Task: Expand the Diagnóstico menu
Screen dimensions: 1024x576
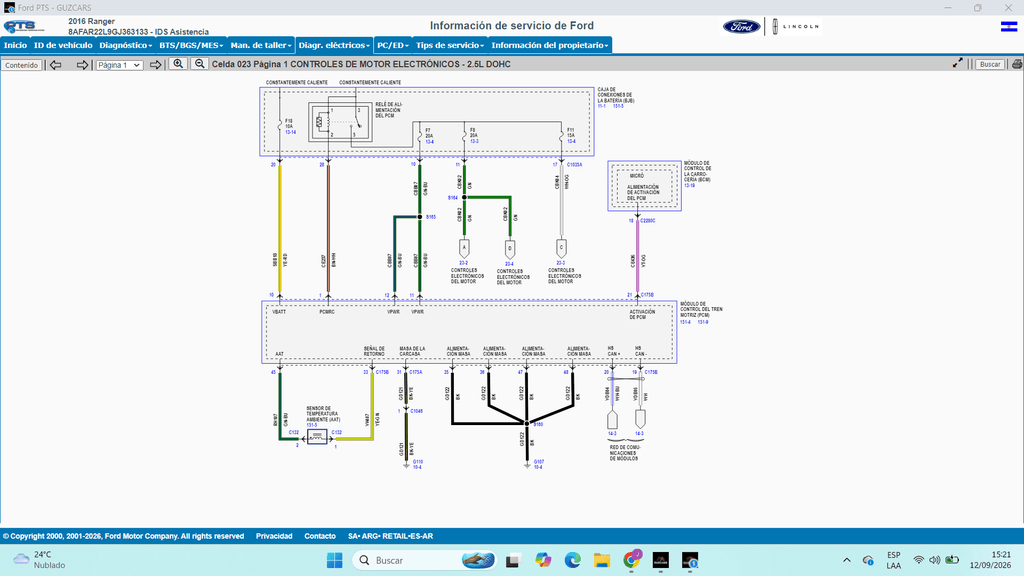Action: pyautogui.click(x=125, y=45)
